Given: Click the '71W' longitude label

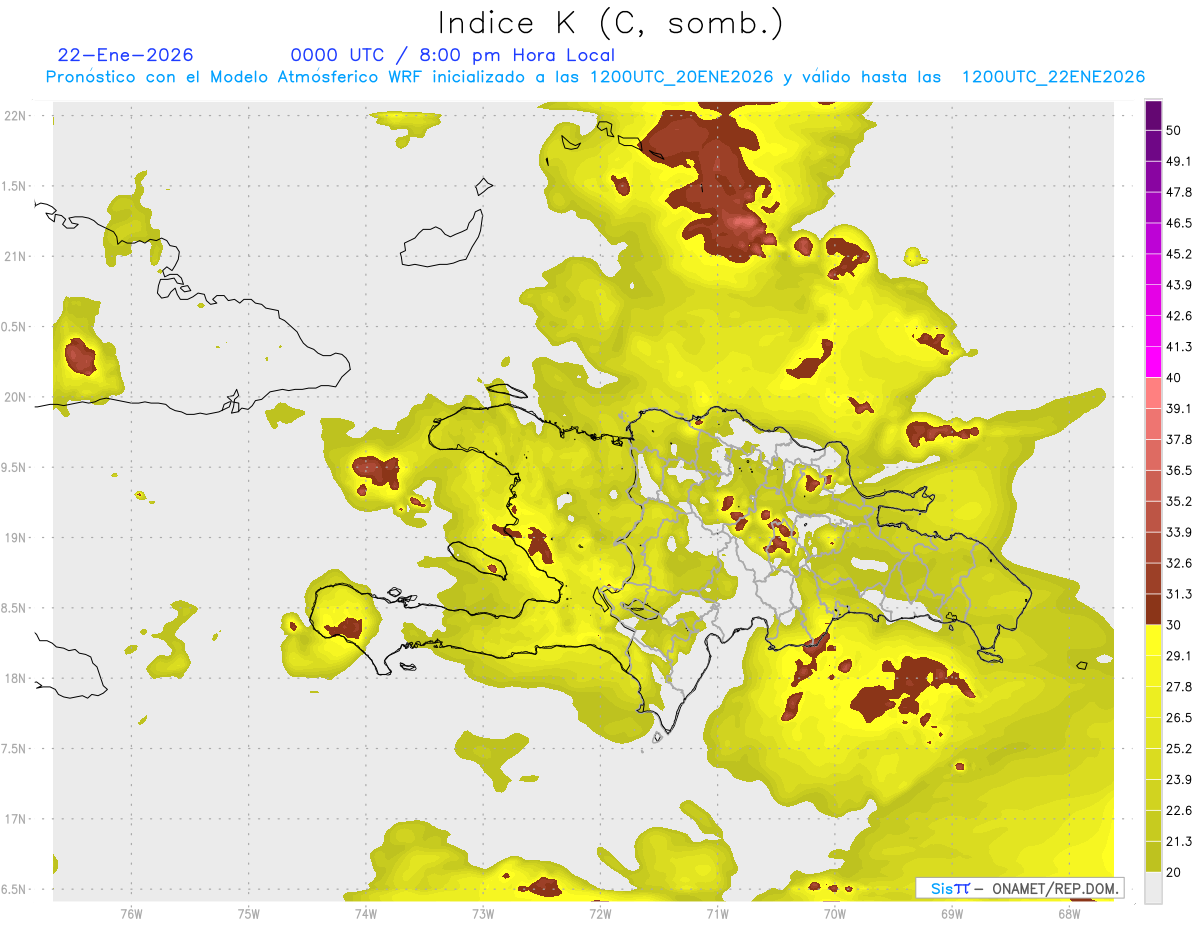Looking at the screenshot, I should click(717, 913).
